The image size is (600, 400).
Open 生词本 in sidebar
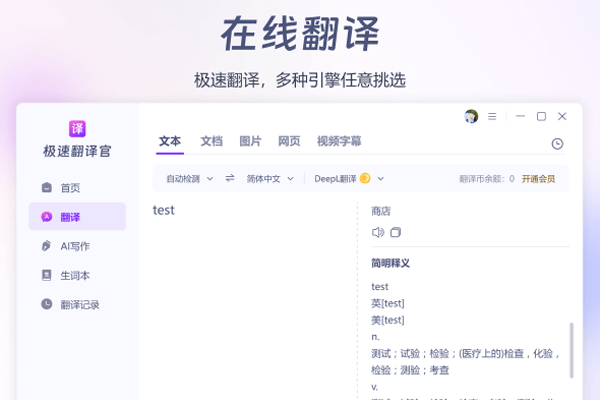[x=77, y=275]
